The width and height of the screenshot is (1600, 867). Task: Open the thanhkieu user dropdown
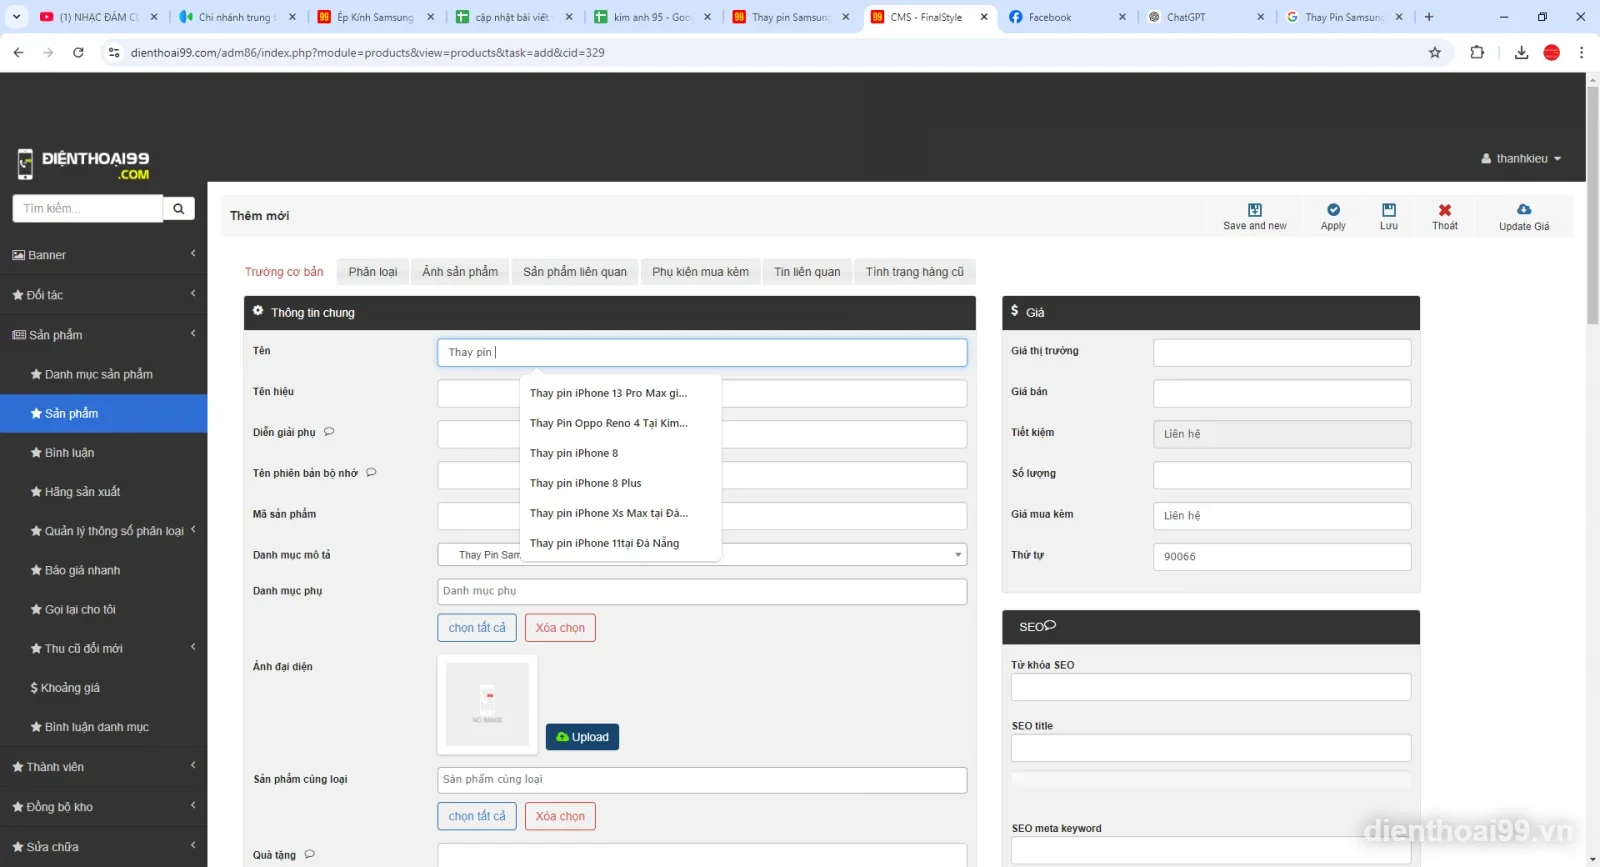[1521, 159]
